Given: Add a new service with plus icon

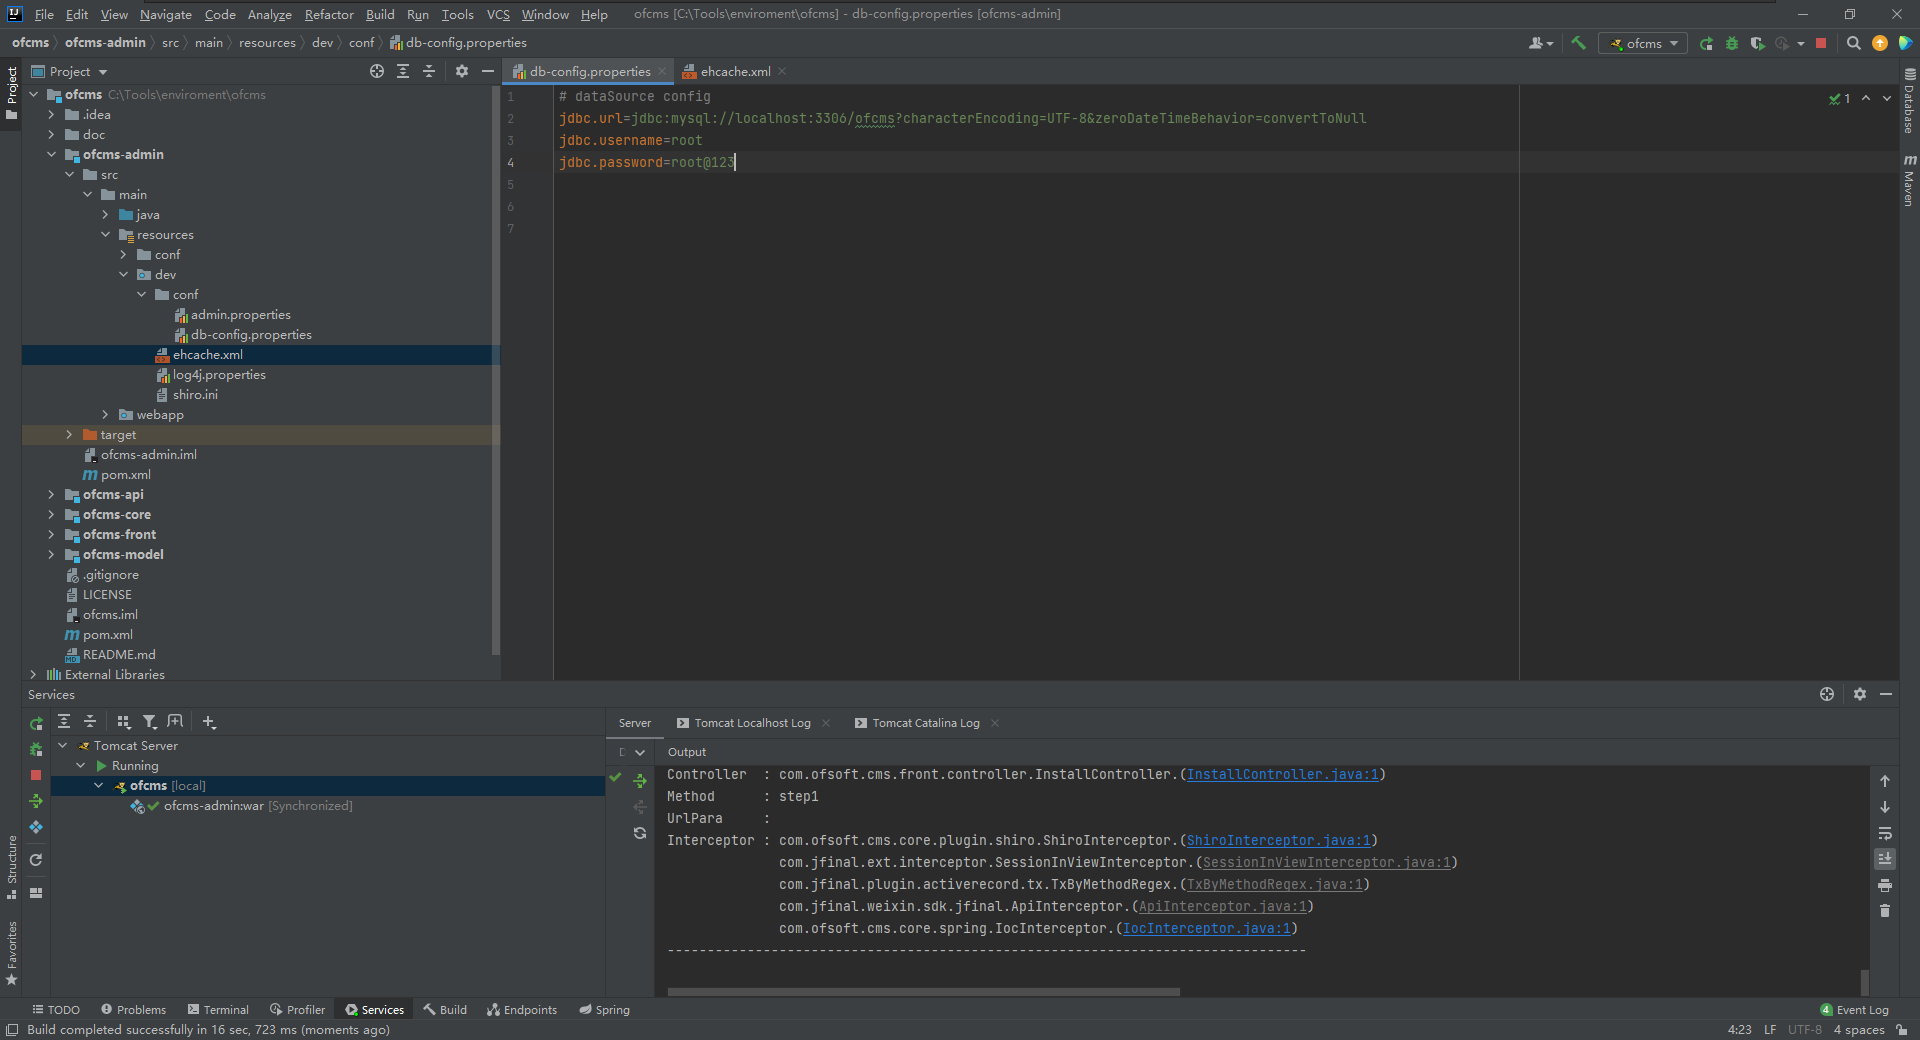Looking at the screenshot, I should click(x=209, y=721).
